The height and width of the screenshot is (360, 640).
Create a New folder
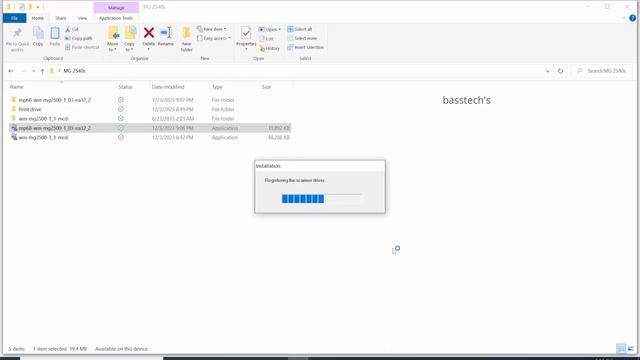(x=187, y=39)
